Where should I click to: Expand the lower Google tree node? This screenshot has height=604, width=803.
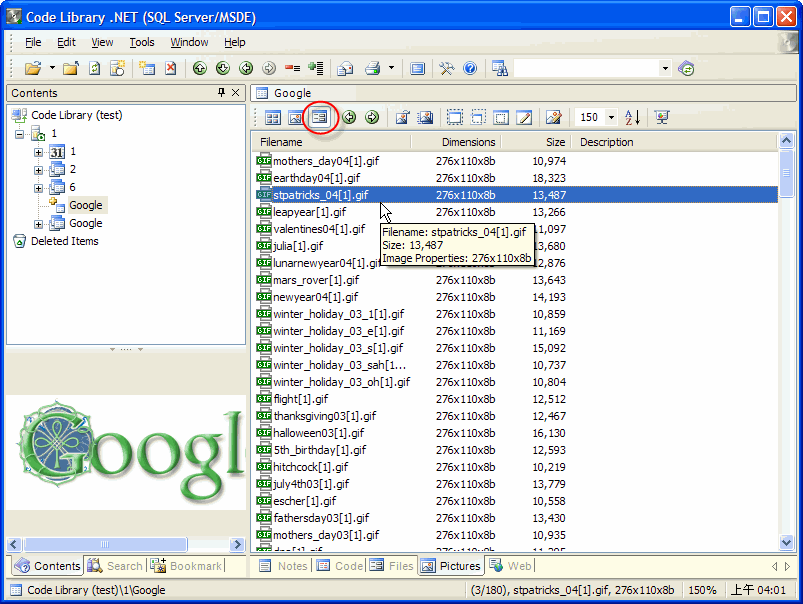(38, 224)
